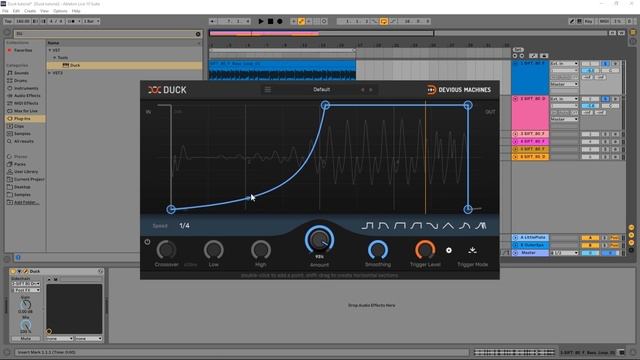Select first square-dip curve shape preset

[x=367, y=226]
